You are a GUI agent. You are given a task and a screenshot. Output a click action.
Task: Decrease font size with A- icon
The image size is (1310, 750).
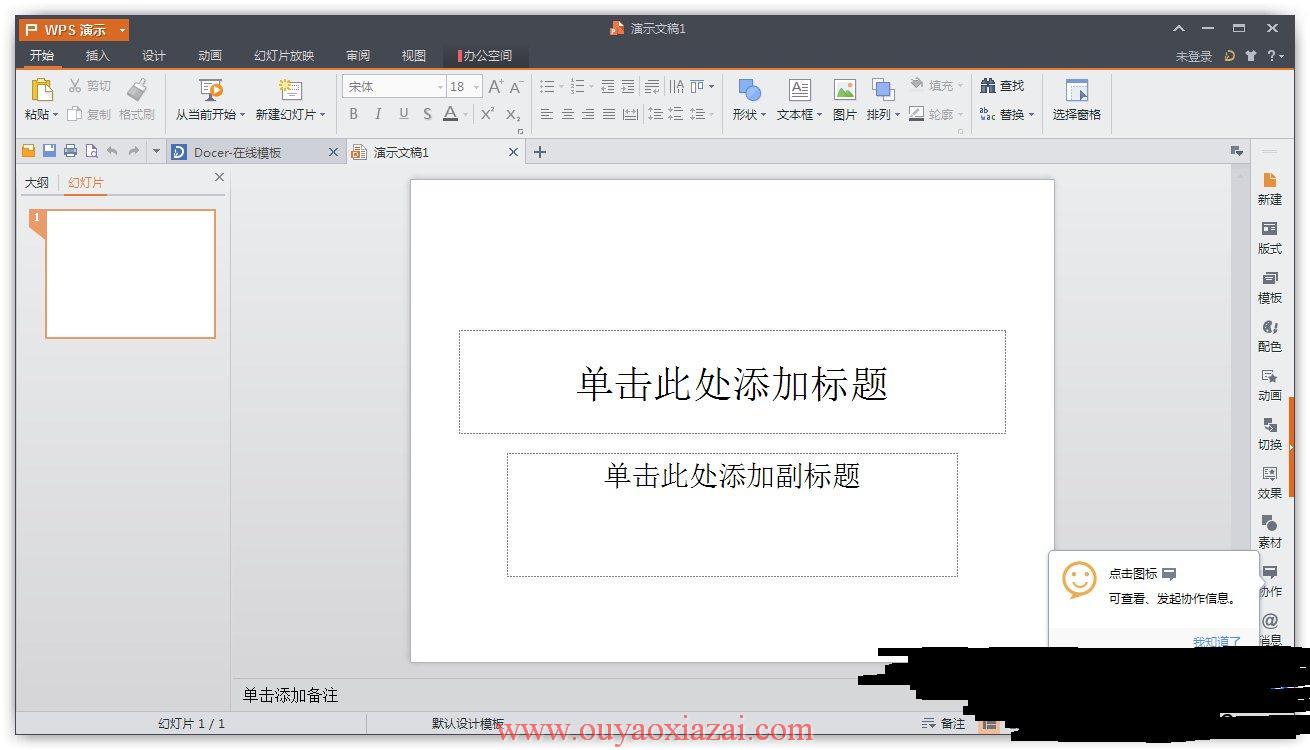tap(516, 86)
